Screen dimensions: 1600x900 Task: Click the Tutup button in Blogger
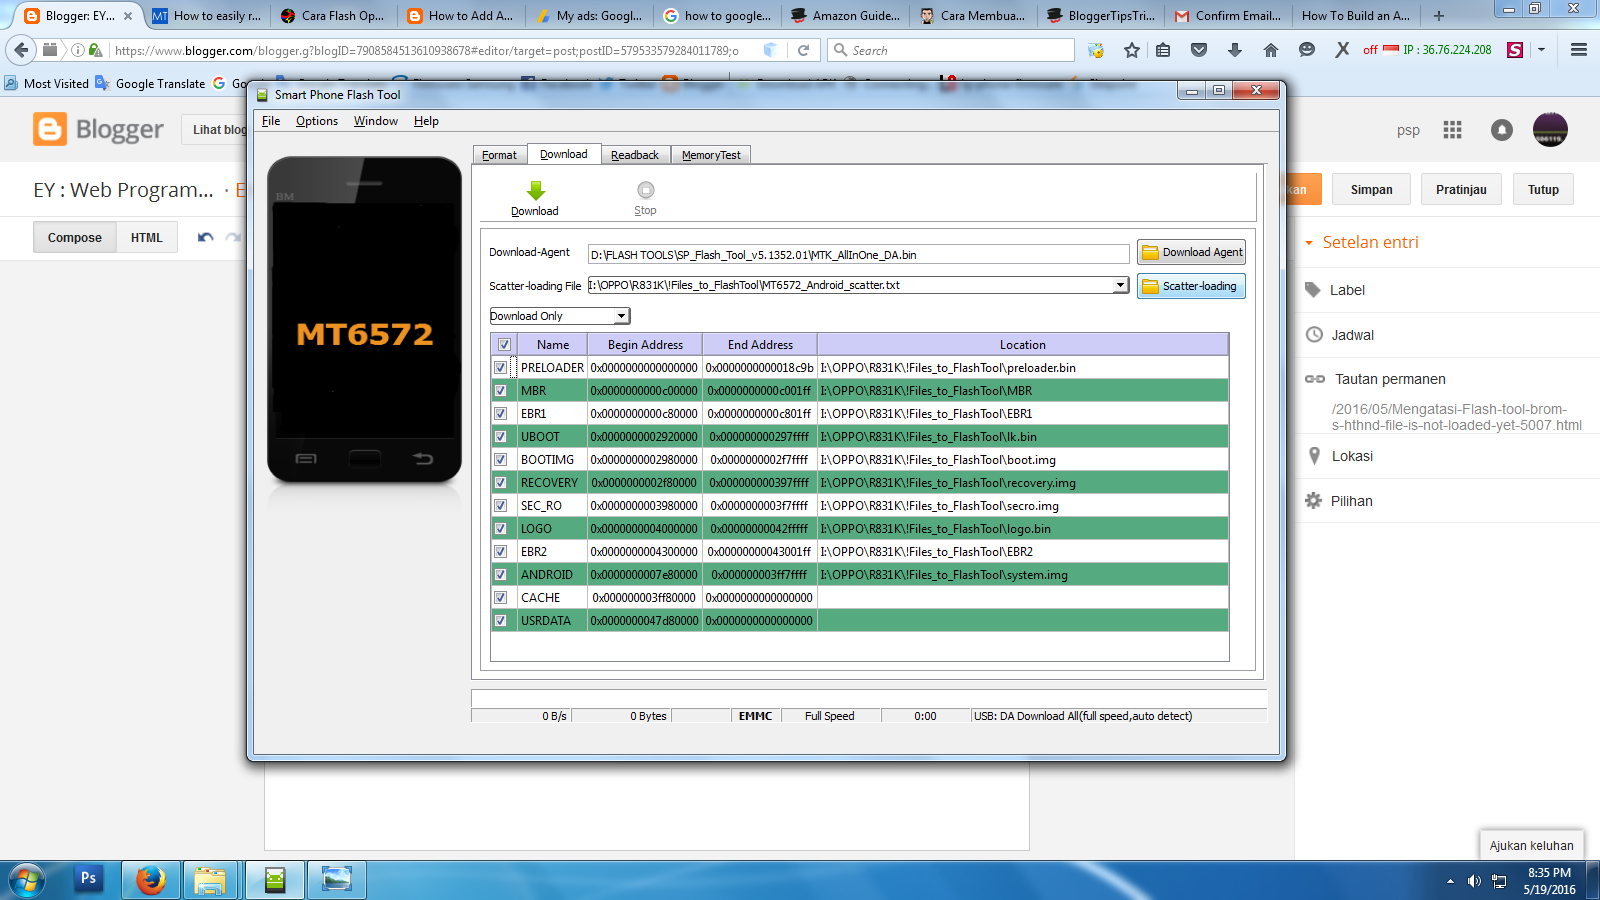tap(1543, 190)
